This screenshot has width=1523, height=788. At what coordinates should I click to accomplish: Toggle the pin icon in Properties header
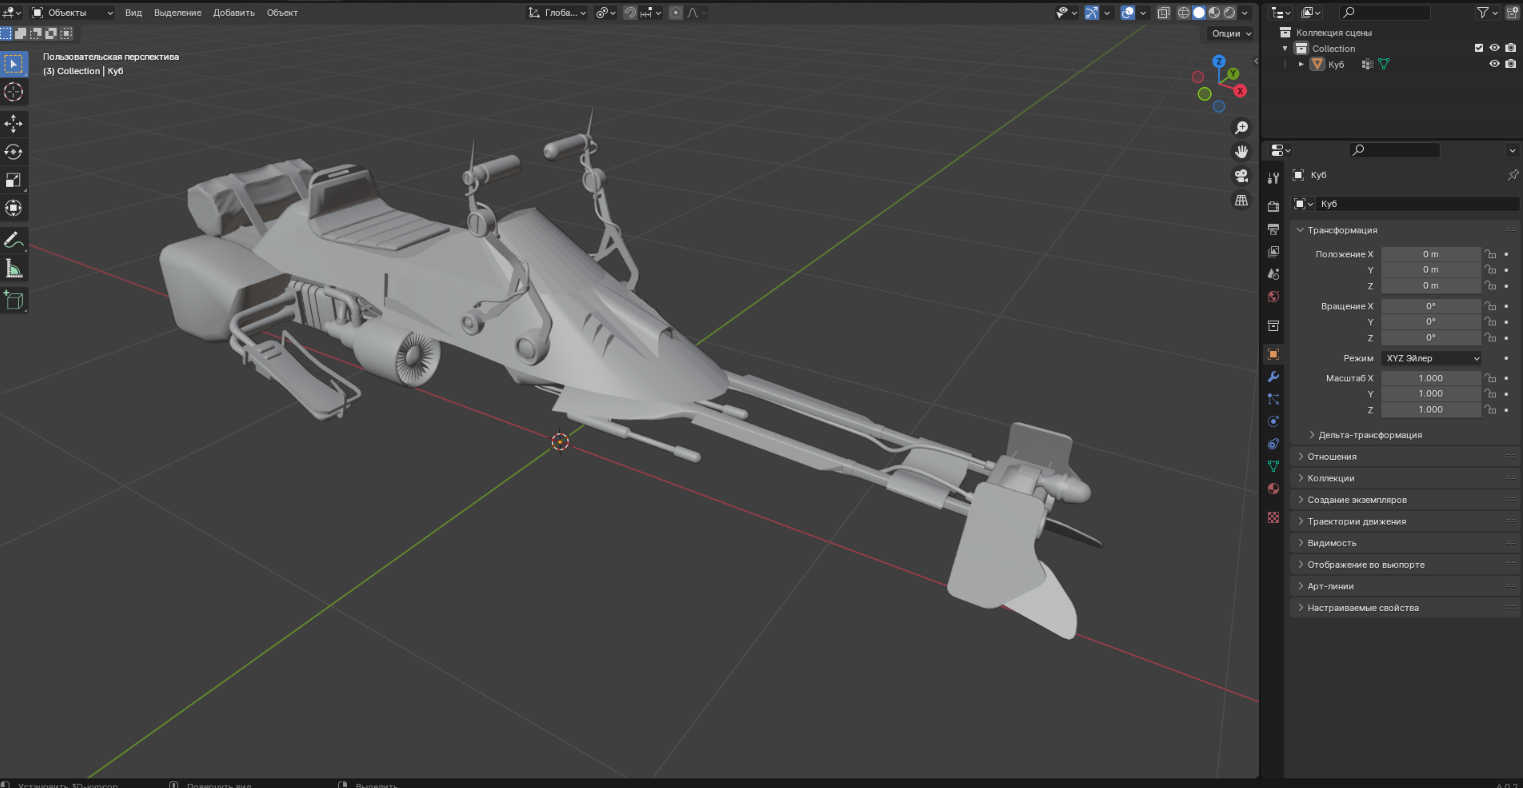point(1512,175)
